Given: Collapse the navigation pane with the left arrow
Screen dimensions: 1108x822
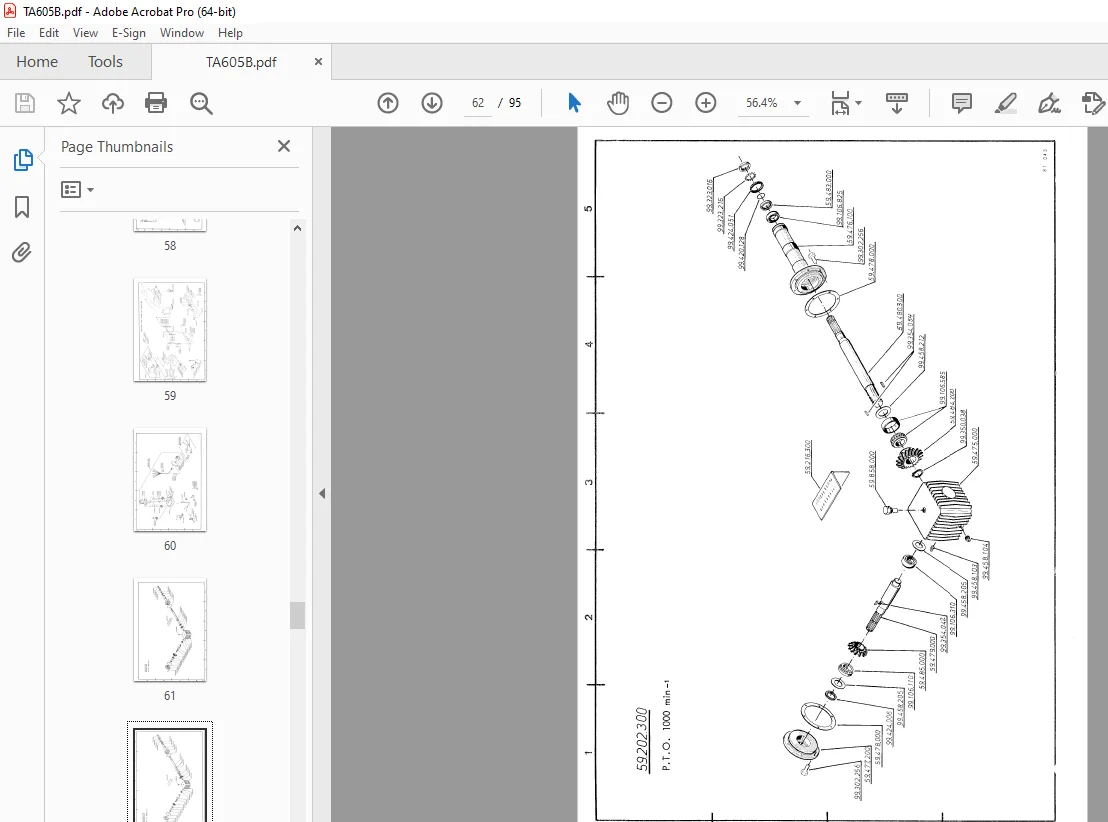Looking at the screenshot, I should click(x=322, y=493).
